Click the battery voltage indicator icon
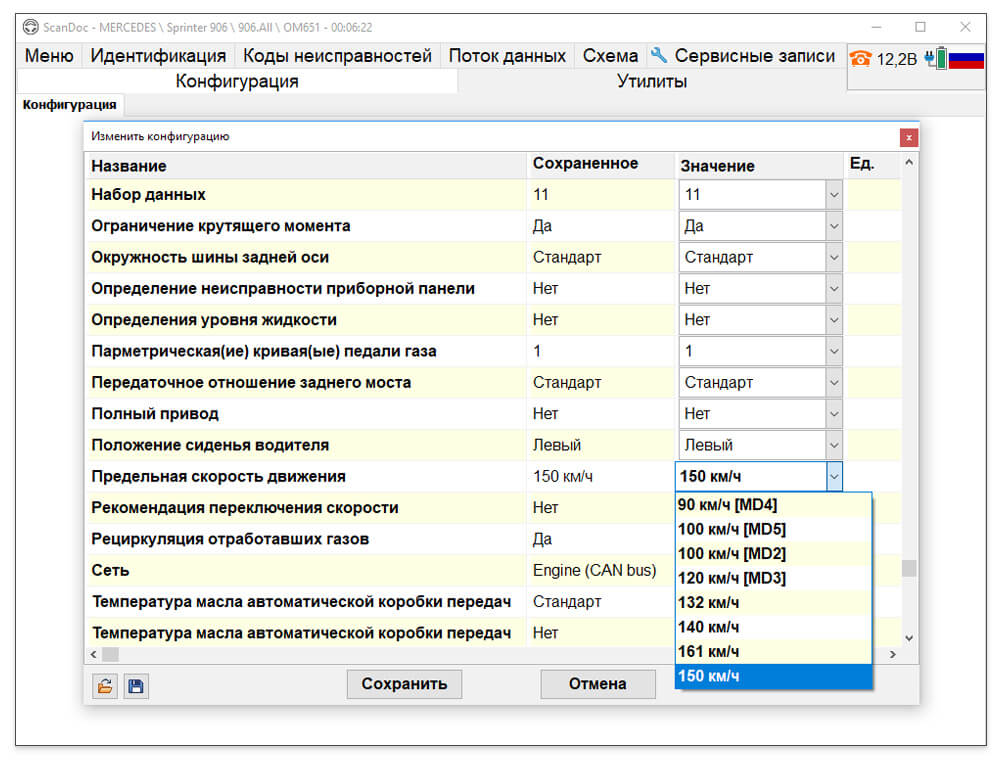This screenshot has width=1000, height=766. pyautogui.click(x=936, y=59)
